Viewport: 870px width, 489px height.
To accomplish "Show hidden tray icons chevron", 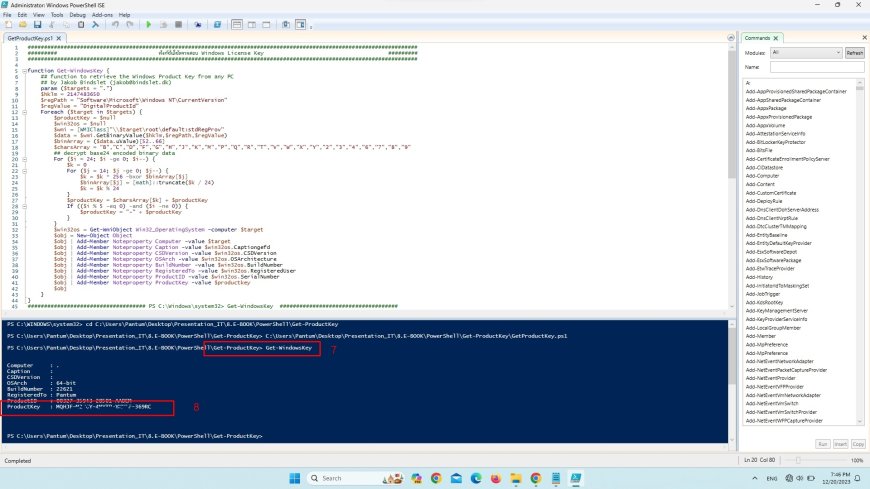I will pyautogui.click(x=755, y=478).
